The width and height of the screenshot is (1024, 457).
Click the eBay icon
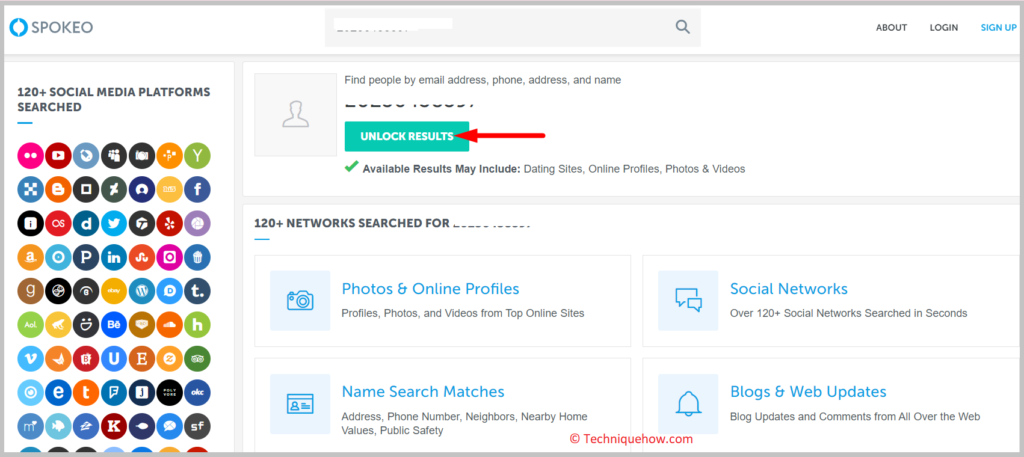point(114,291)
